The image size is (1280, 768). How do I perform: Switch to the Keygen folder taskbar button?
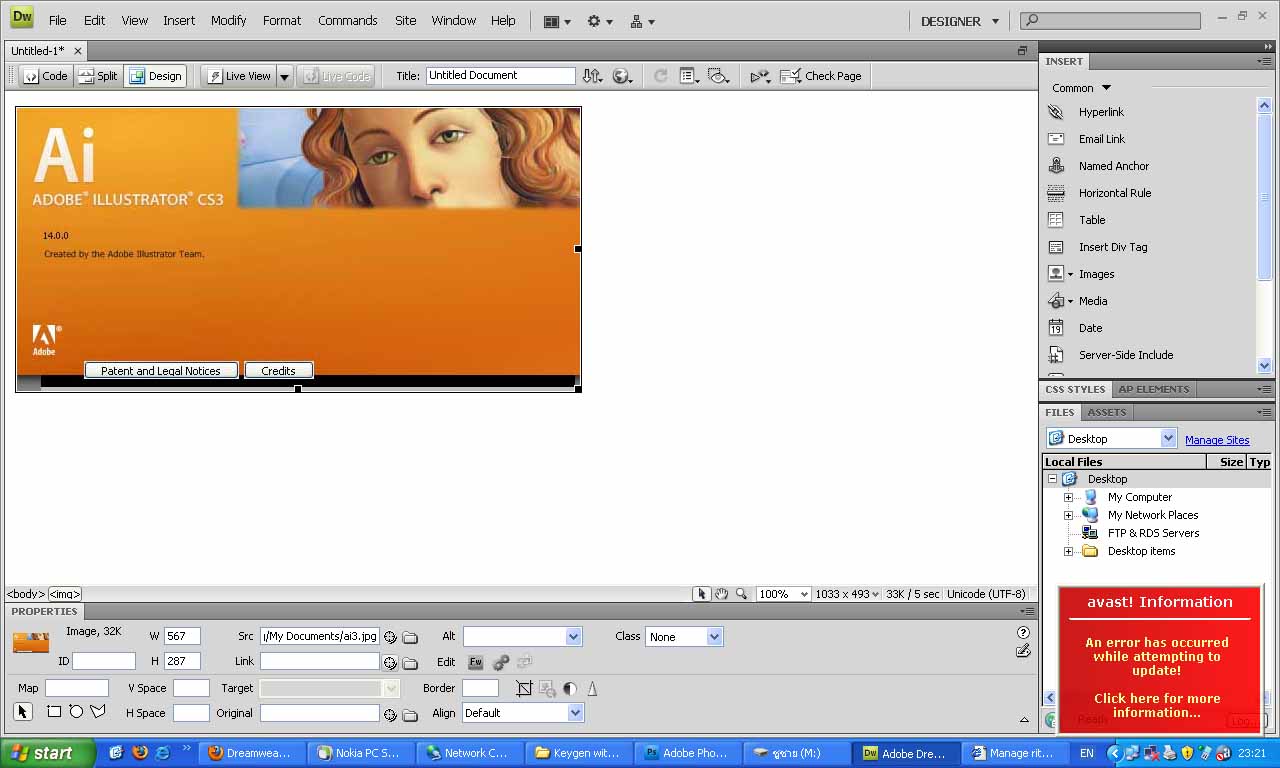point(579,753)
